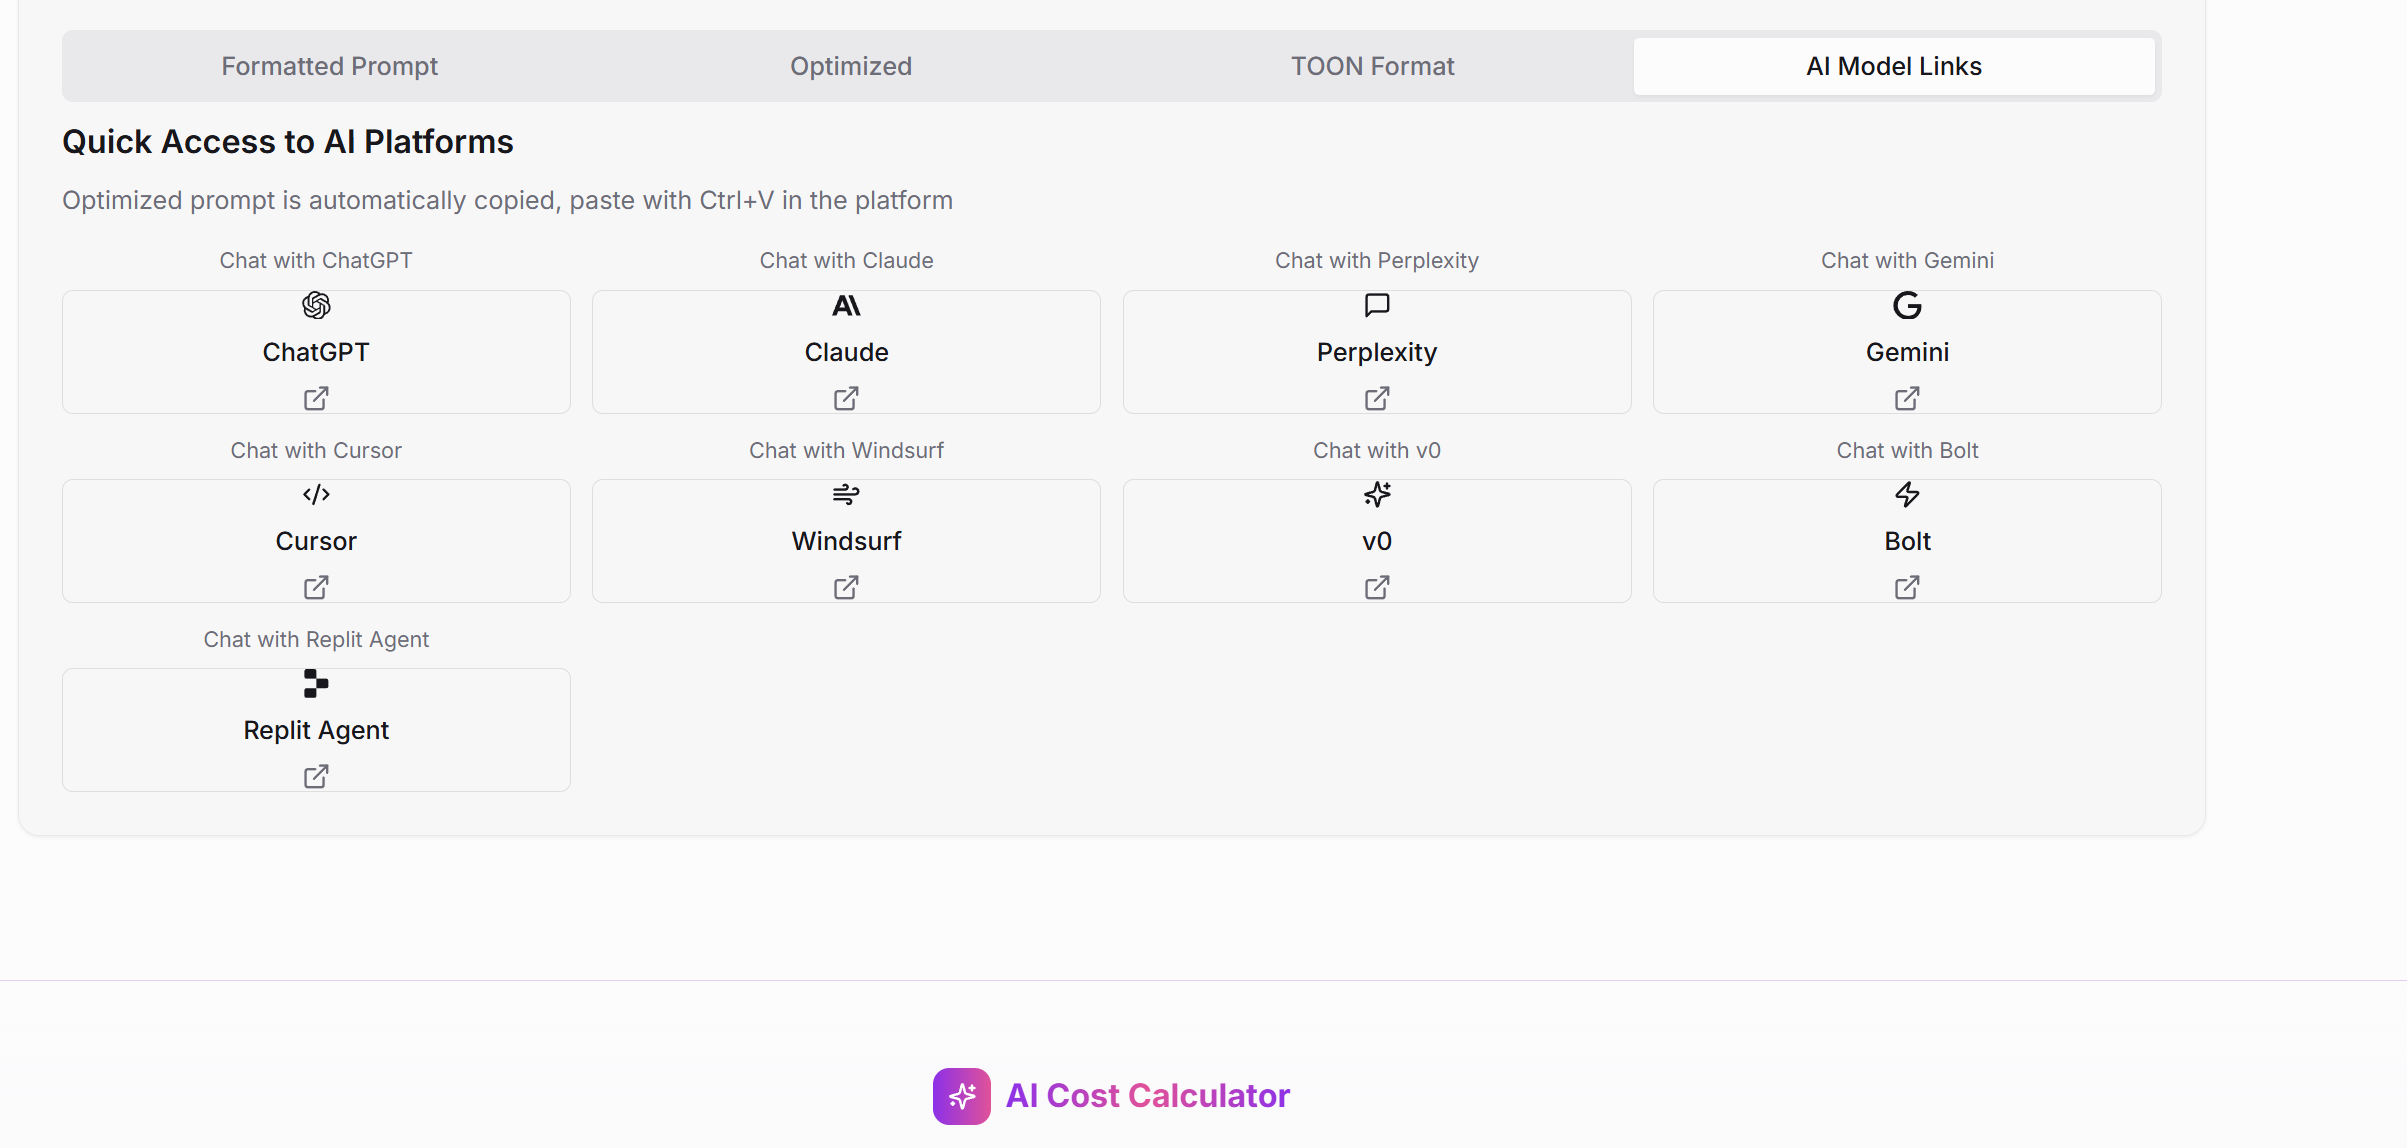The image size is (2407, 1148).
Task: Click the Windsurf wind icon
Action: pyautogui.click(x=846, y=494)
